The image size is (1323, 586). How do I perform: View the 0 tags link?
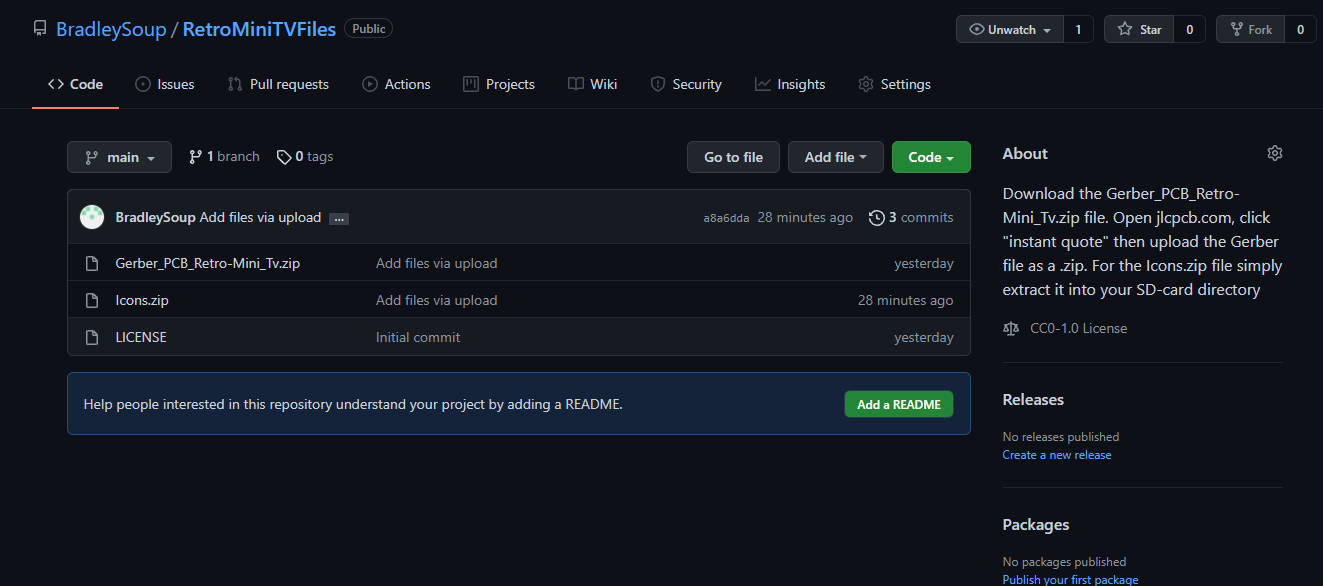coord(305,156)
